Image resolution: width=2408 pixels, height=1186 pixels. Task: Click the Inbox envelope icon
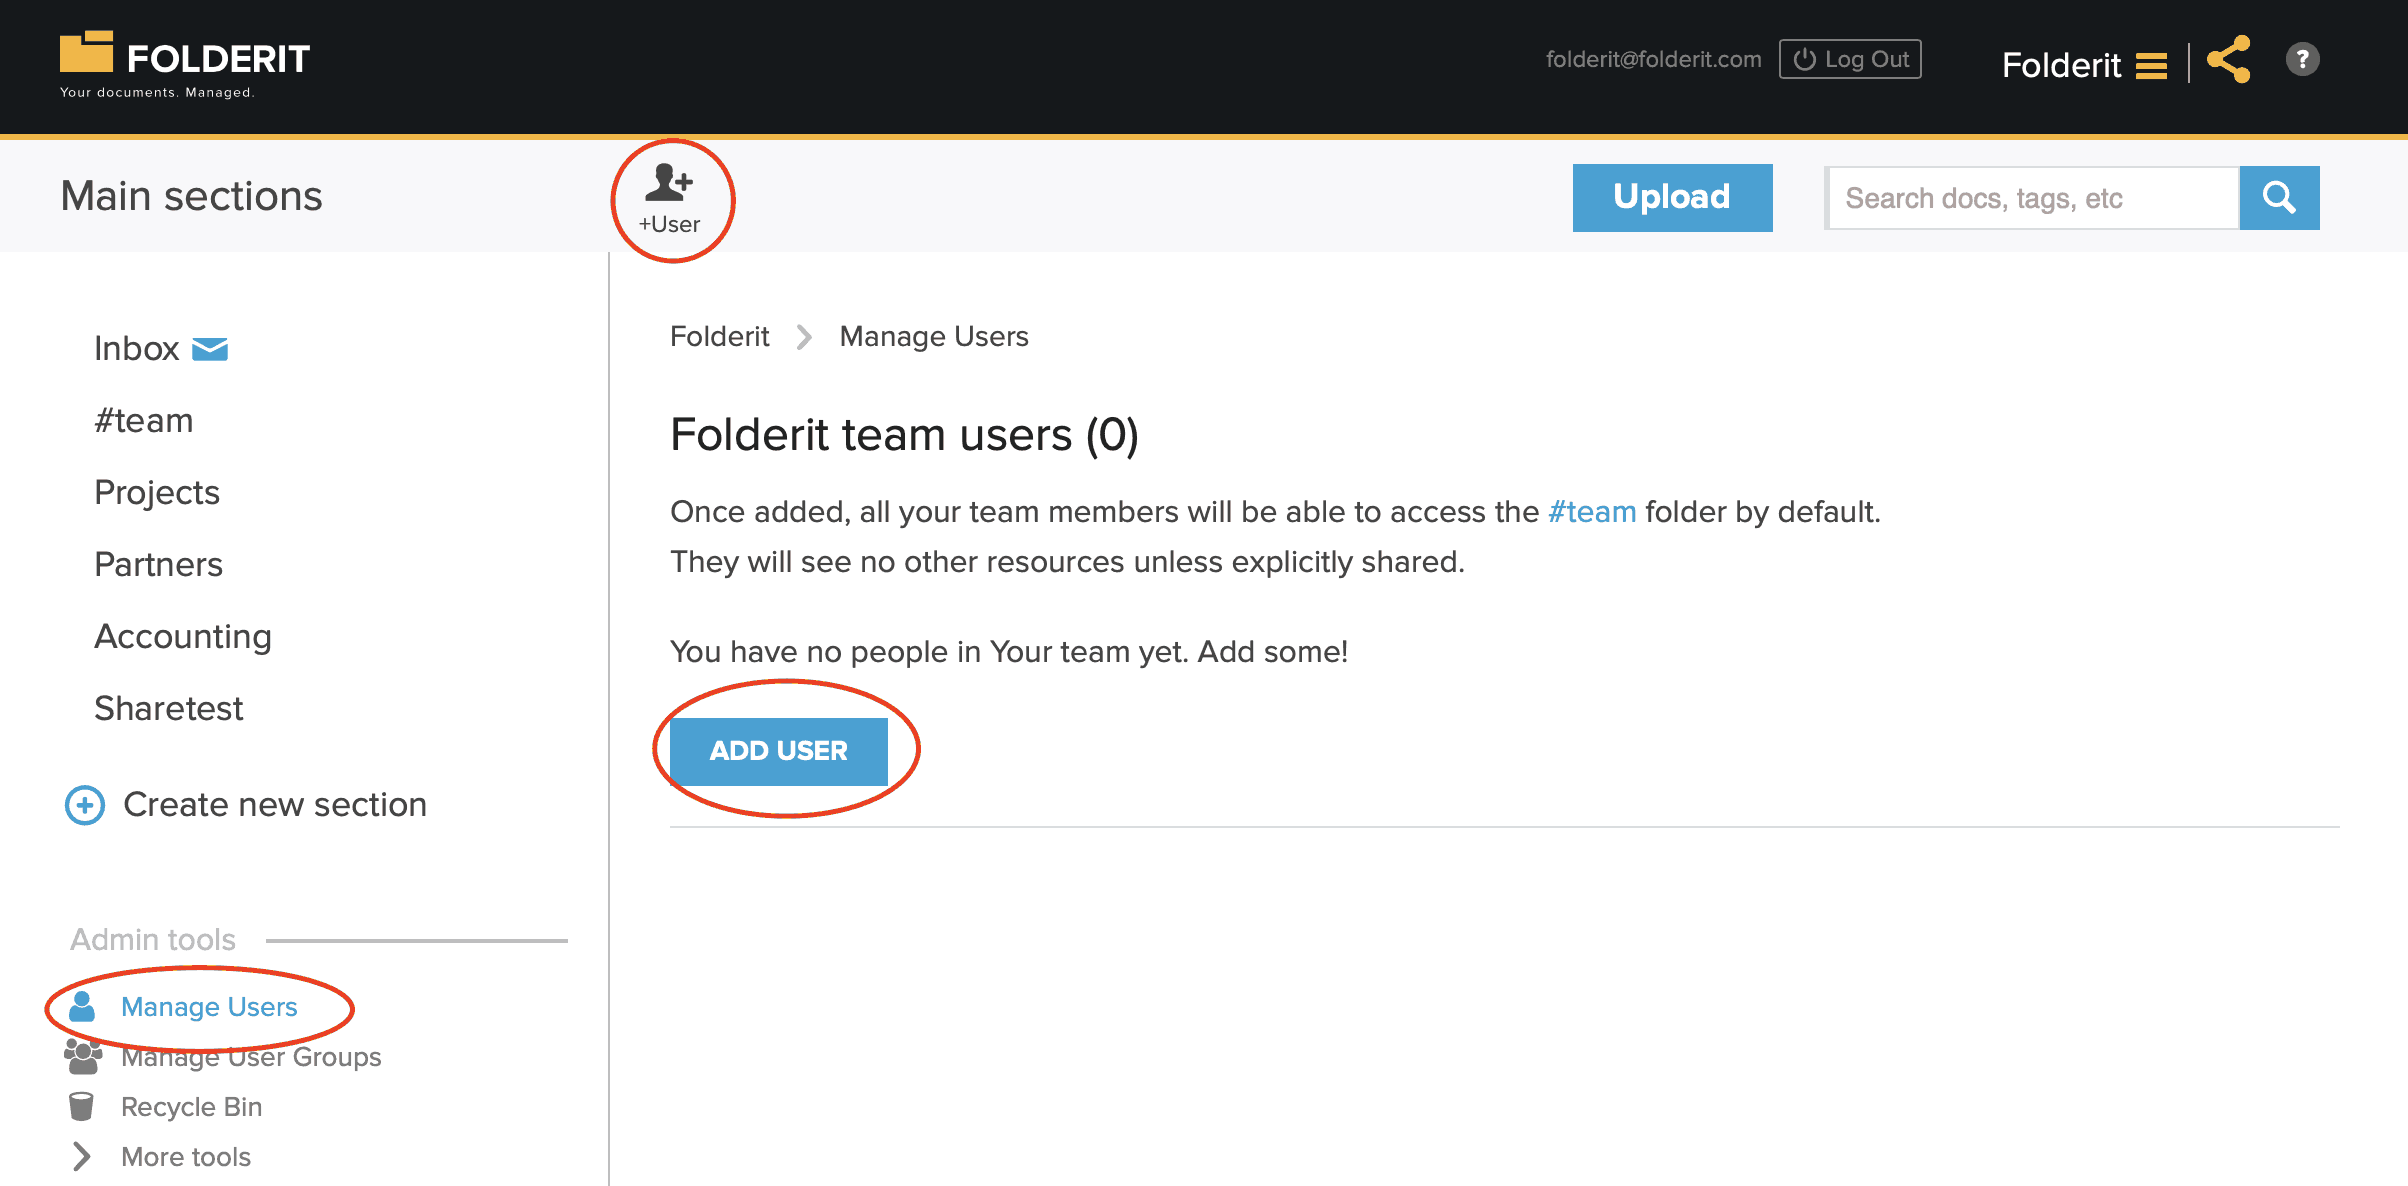pos(210,349)
